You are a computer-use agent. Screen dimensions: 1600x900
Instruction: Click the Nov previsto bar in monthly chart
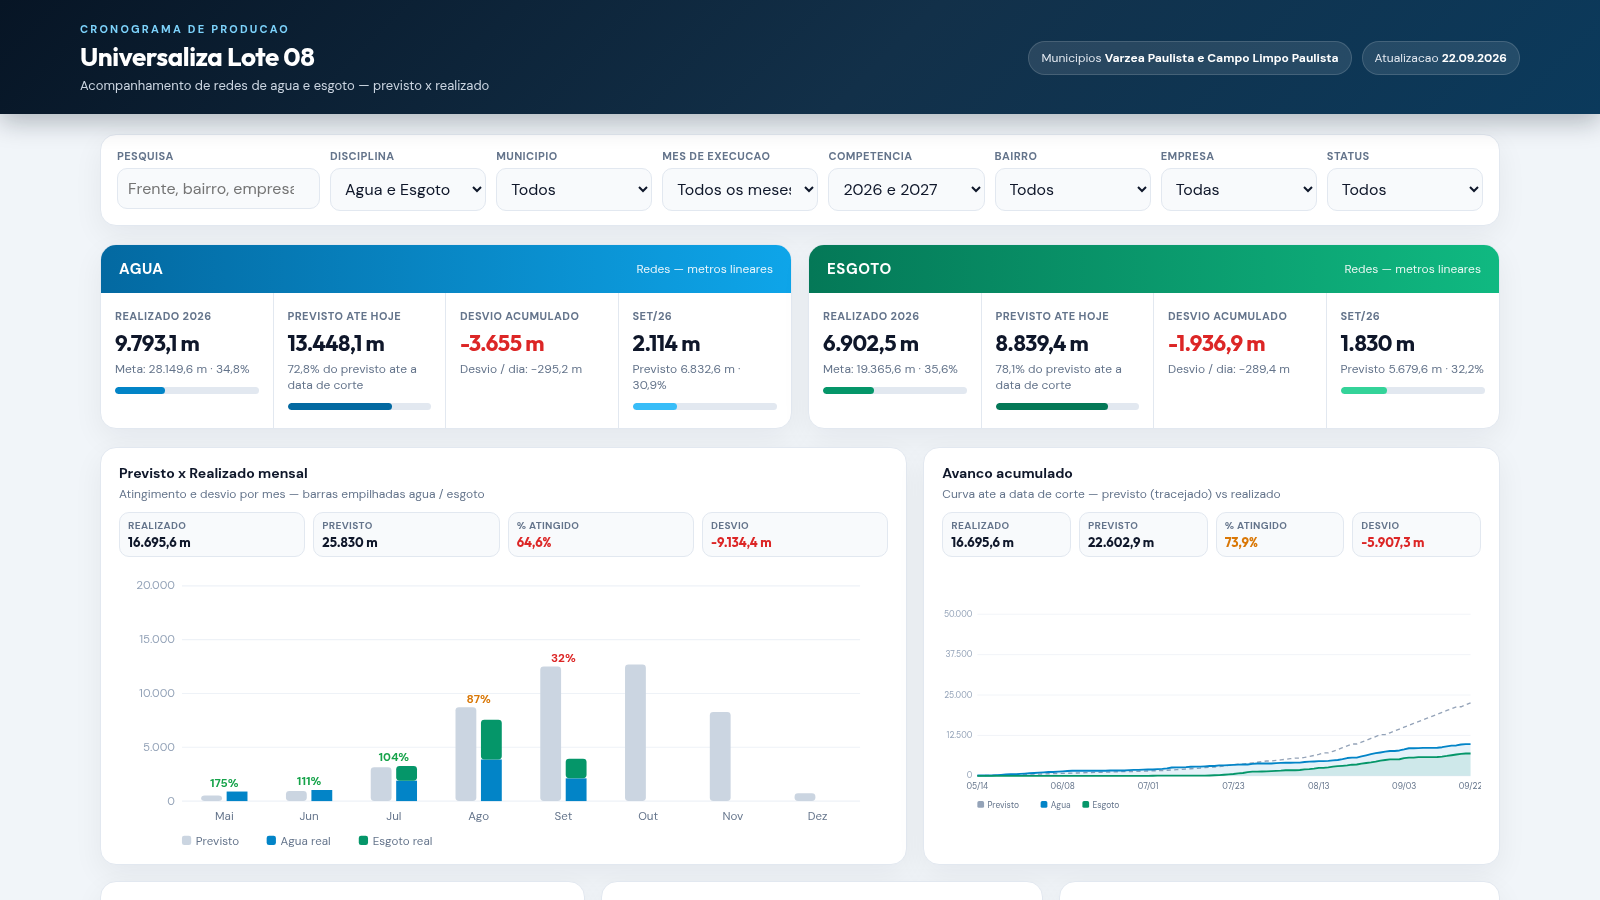[720, 756]
